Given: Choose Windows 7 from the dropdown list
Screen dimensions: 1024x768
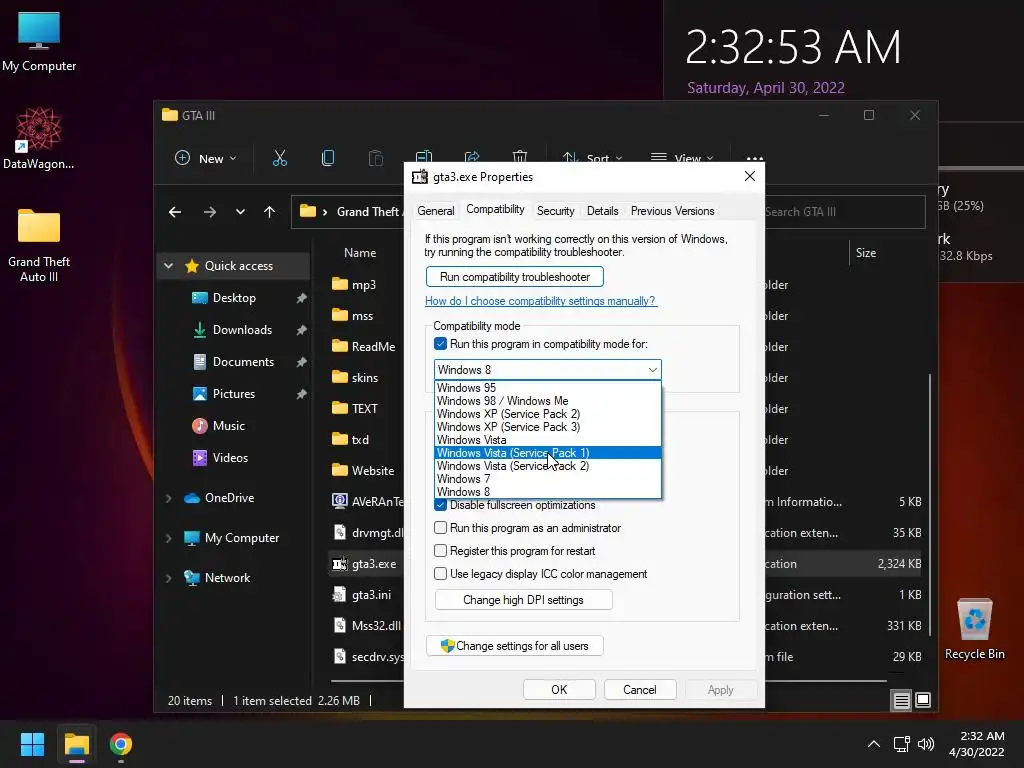Looking at the screenshot, I should point(547,479).
